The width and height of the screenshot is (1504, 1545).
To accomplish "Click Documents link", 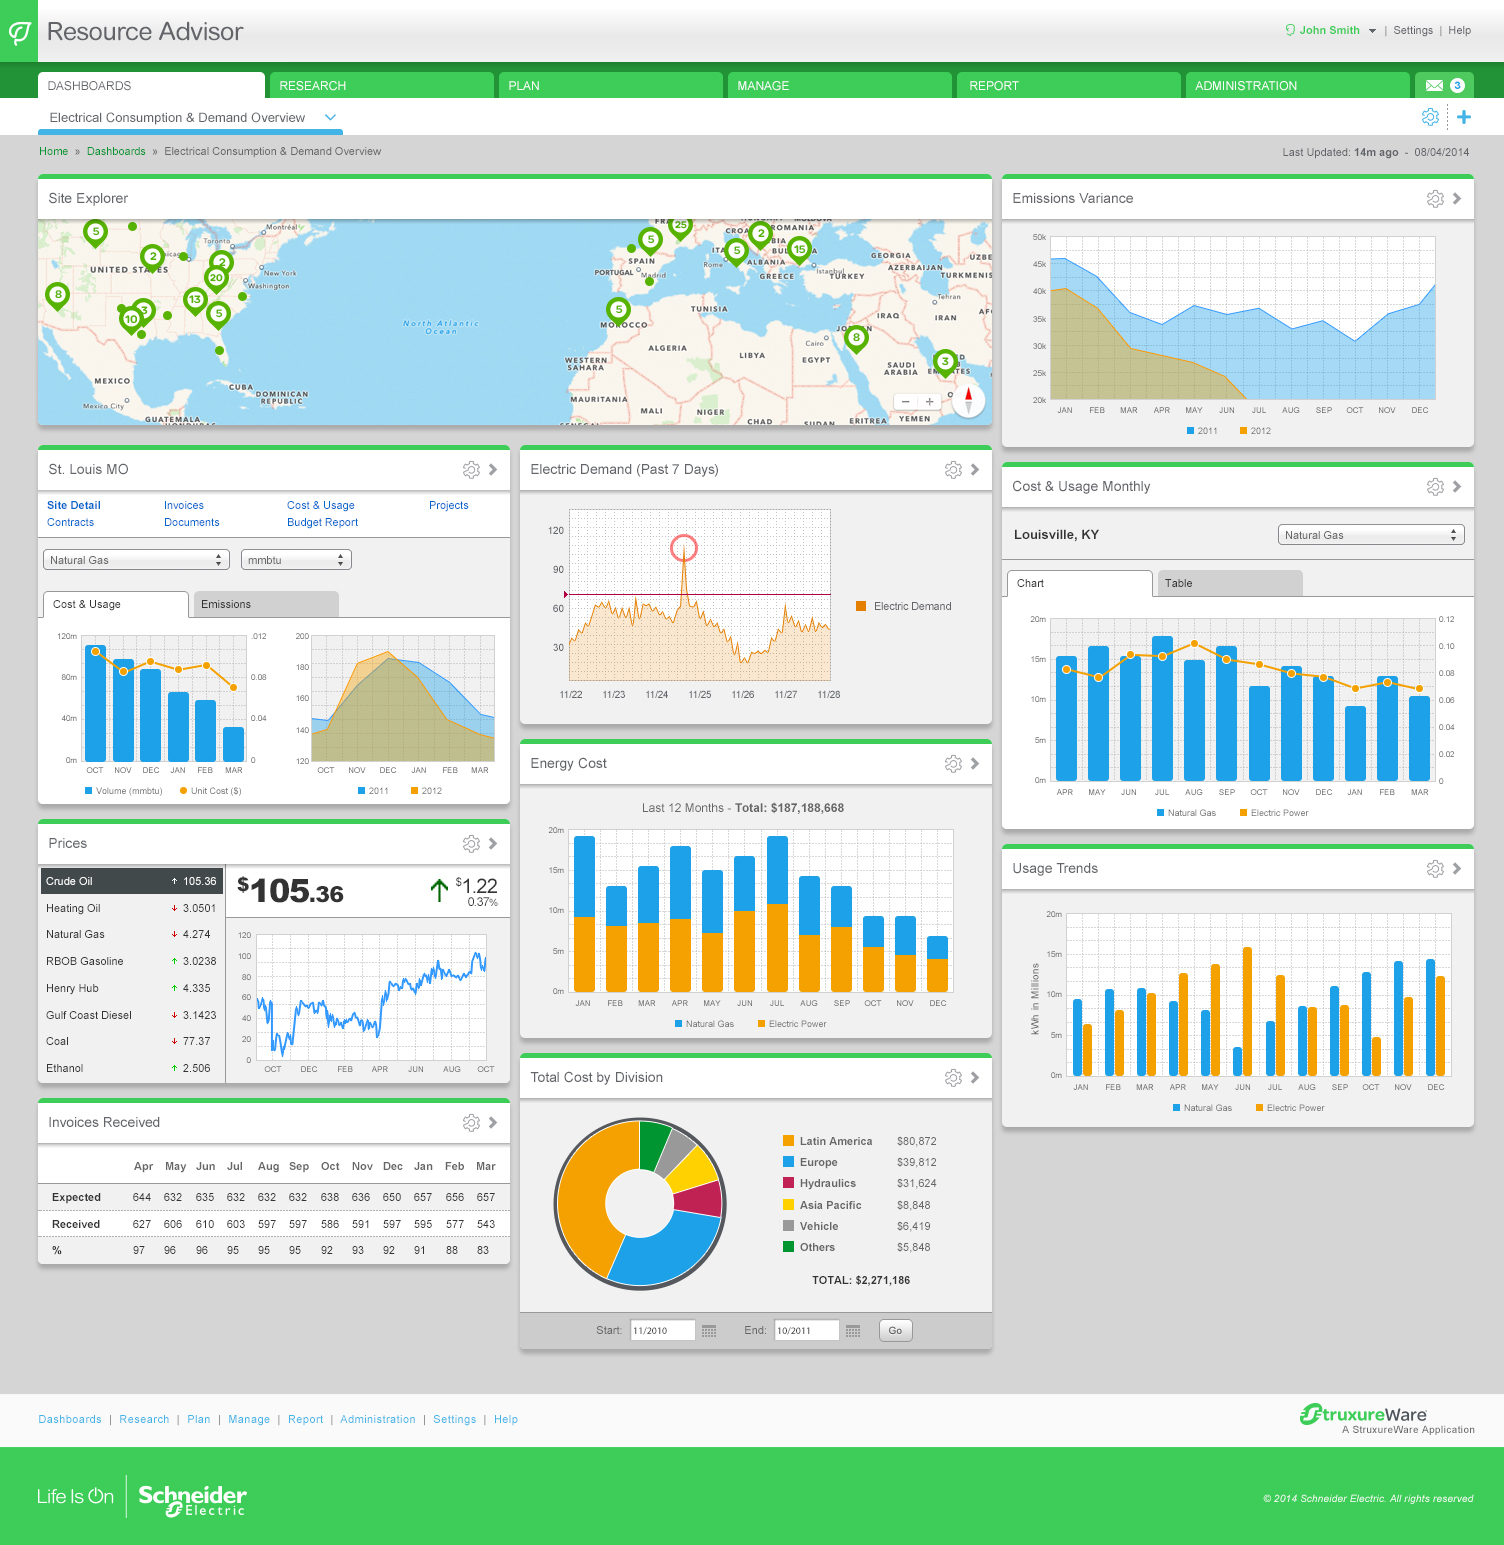I will tap(192, 522).
